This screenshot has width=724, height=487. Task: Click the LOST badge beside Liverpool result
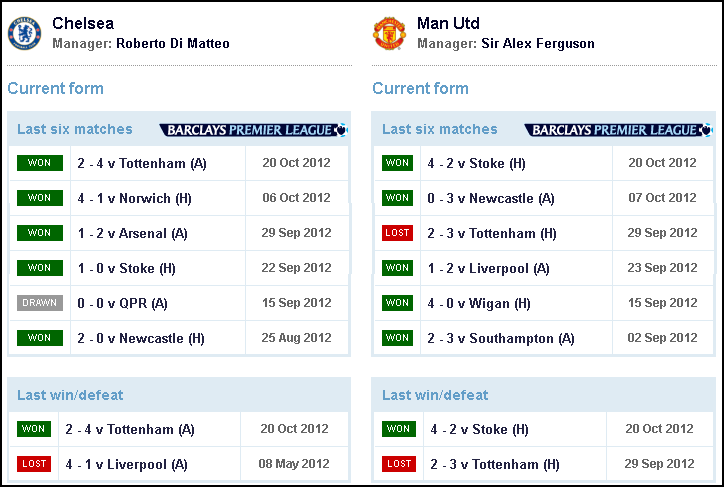coord(34,464)
